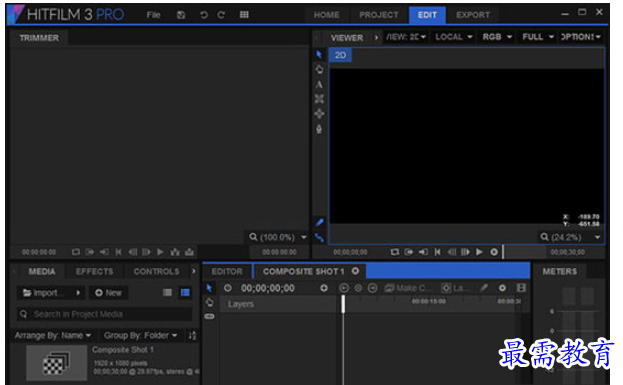
Task: Click the blue pen icon below viewer tools
Action: click(319, 223)
